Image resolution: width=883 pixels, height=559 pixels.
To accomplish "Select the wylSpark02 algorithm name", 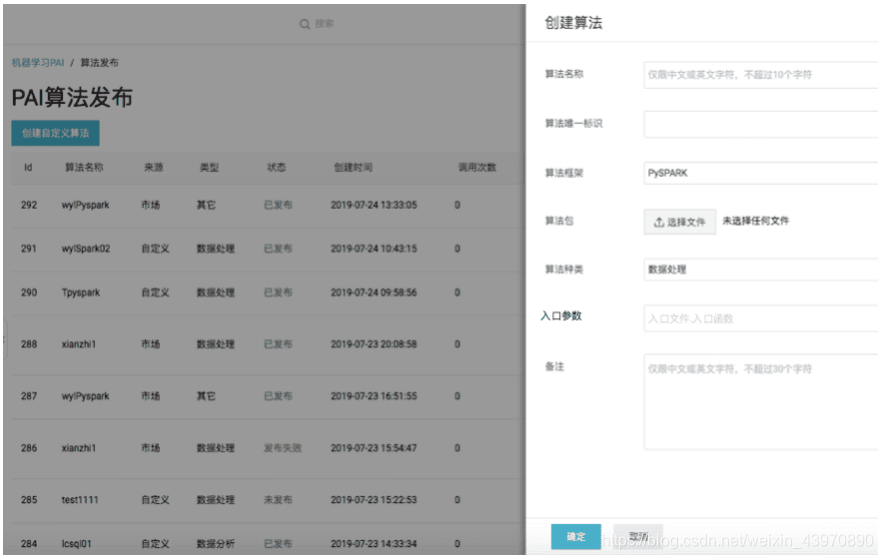I will 86,249.
